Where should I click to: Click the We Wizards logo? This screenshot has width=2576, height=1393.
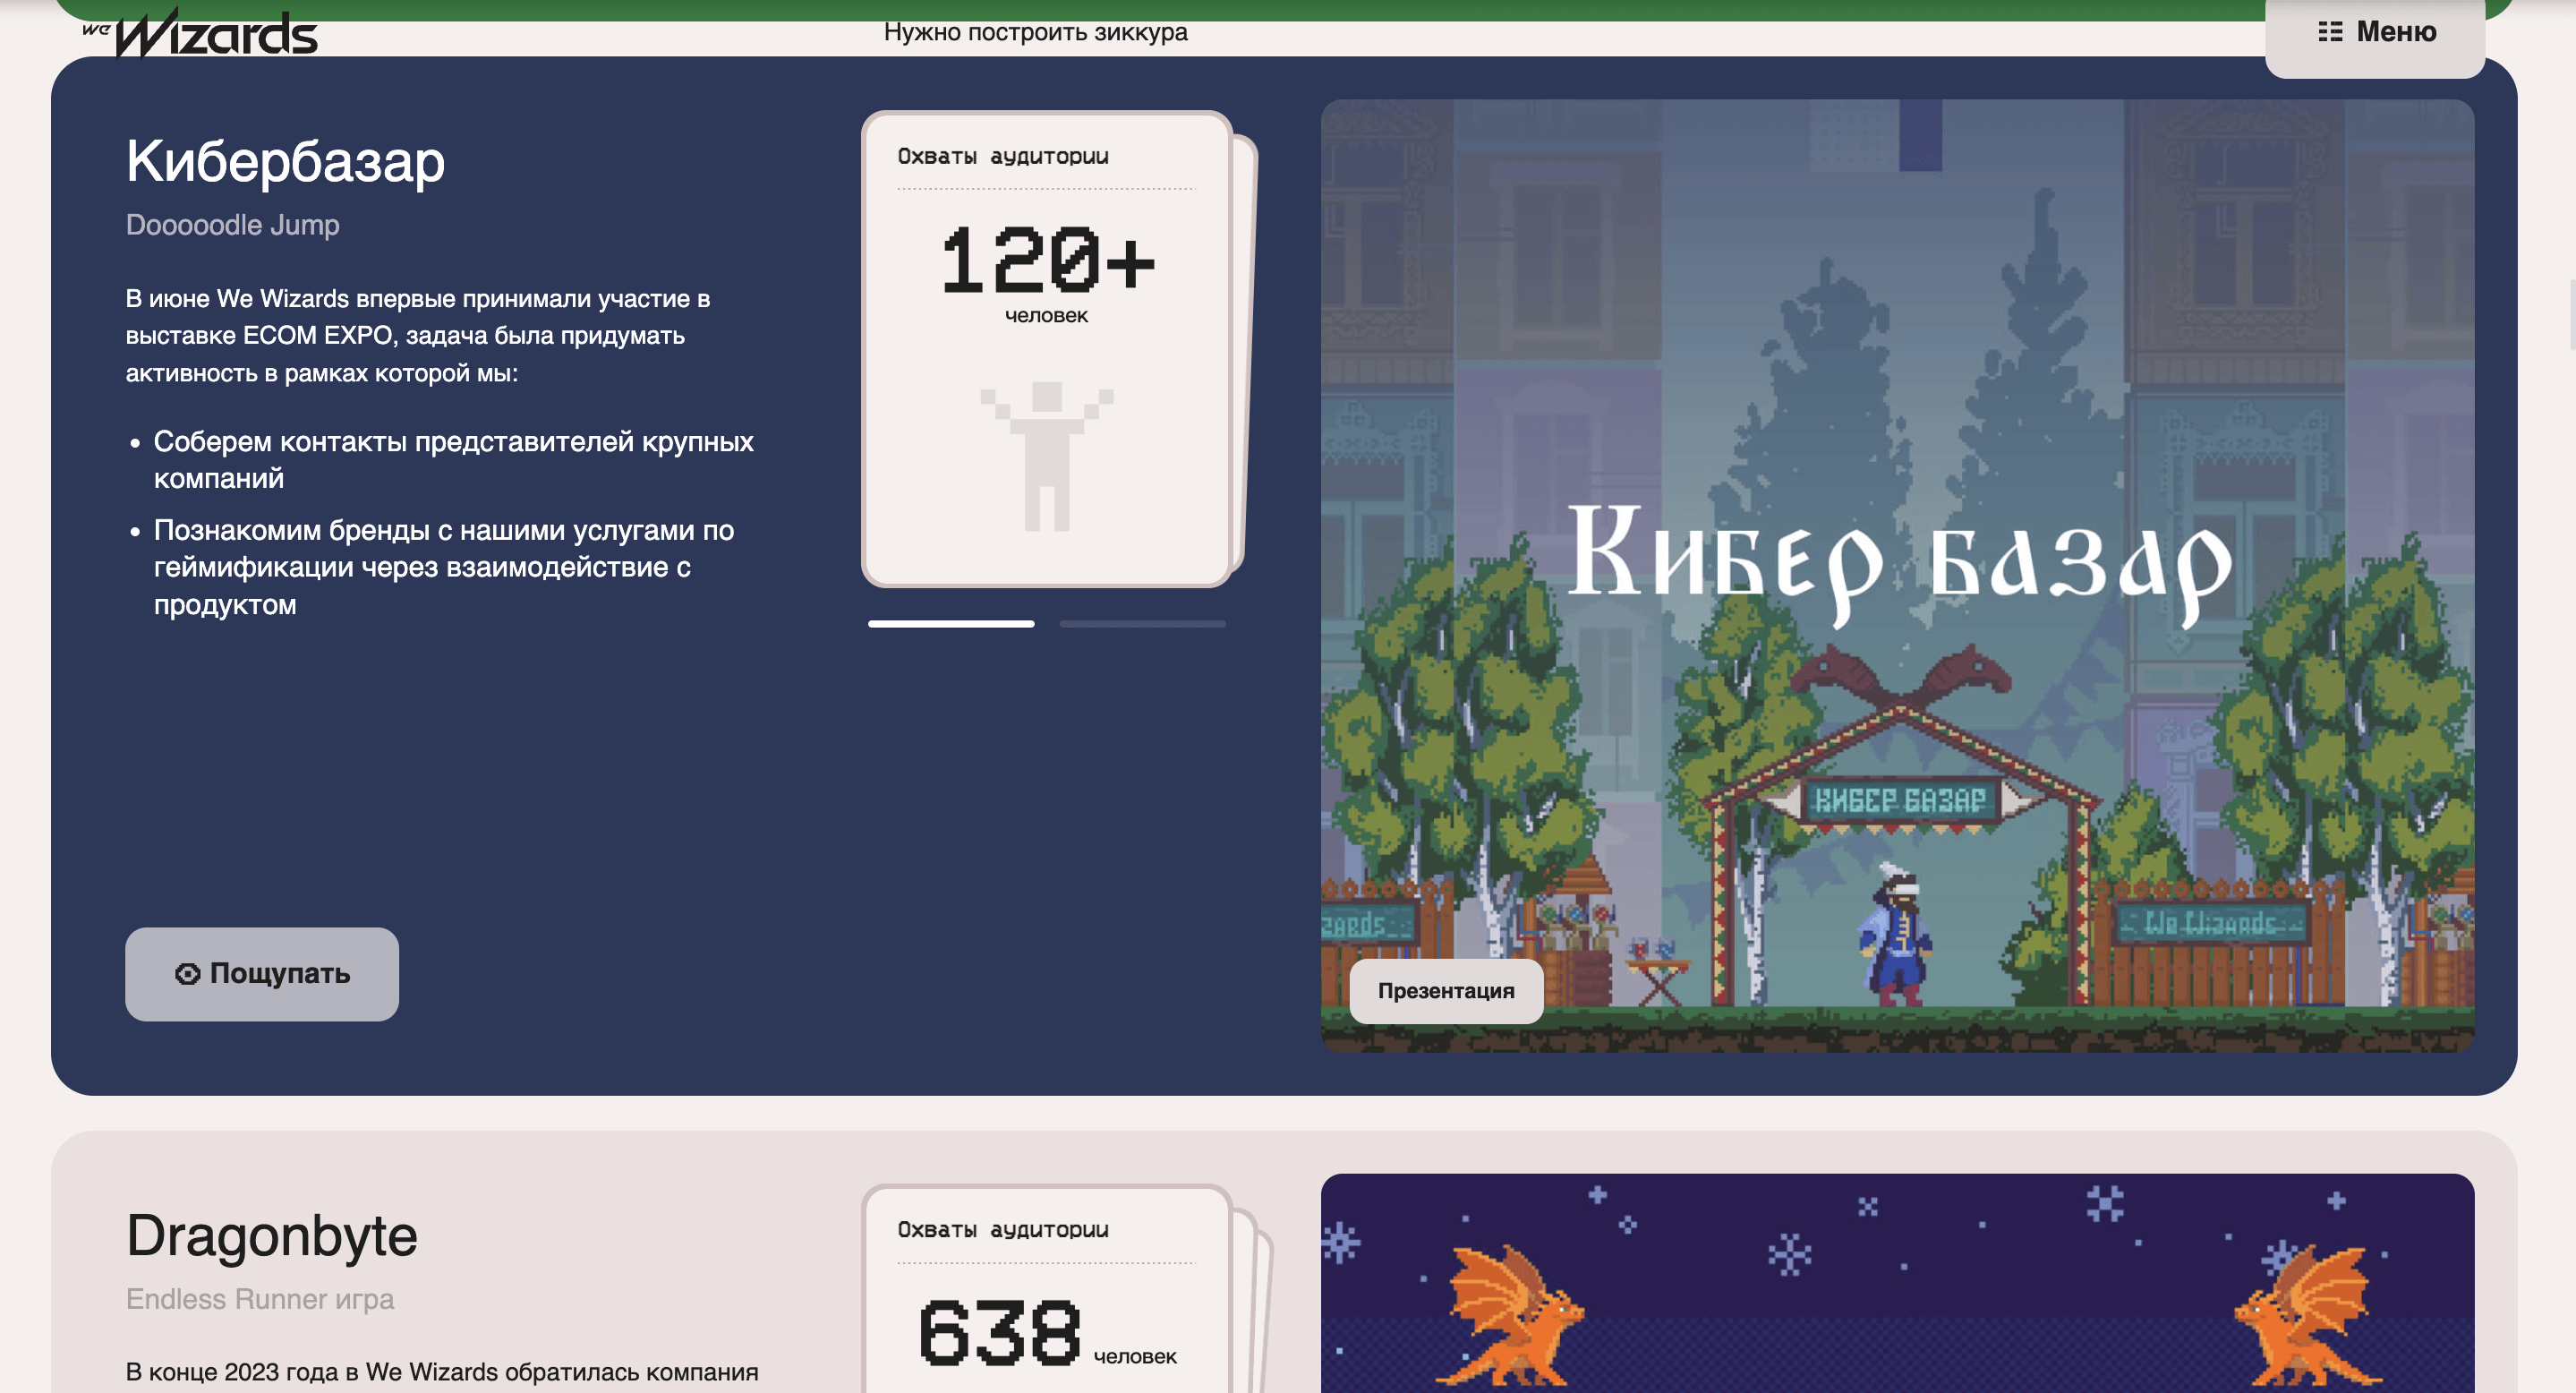pyautogui.click(x=201, y=34)
